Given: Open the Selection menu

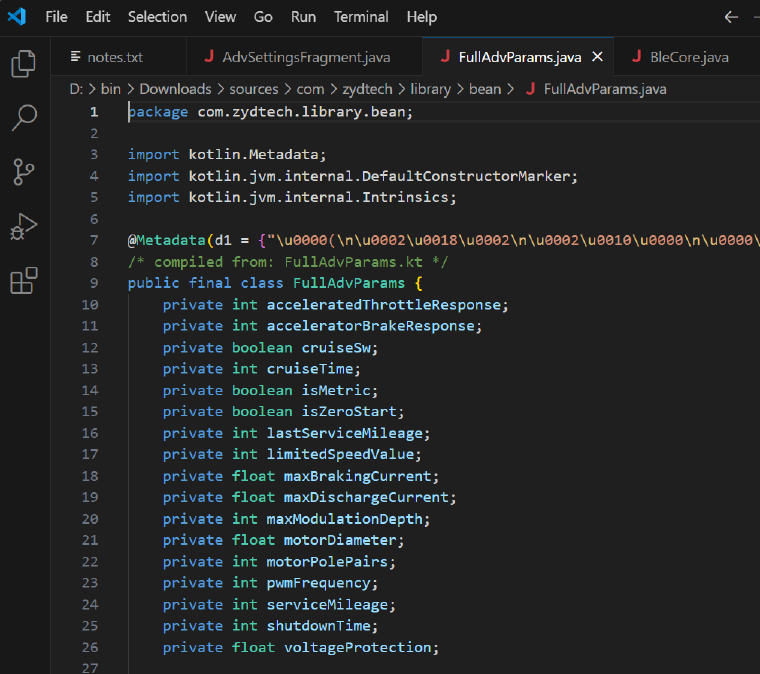Looking at the screenshot, I should pyautogui.click(x=158, y=17).
